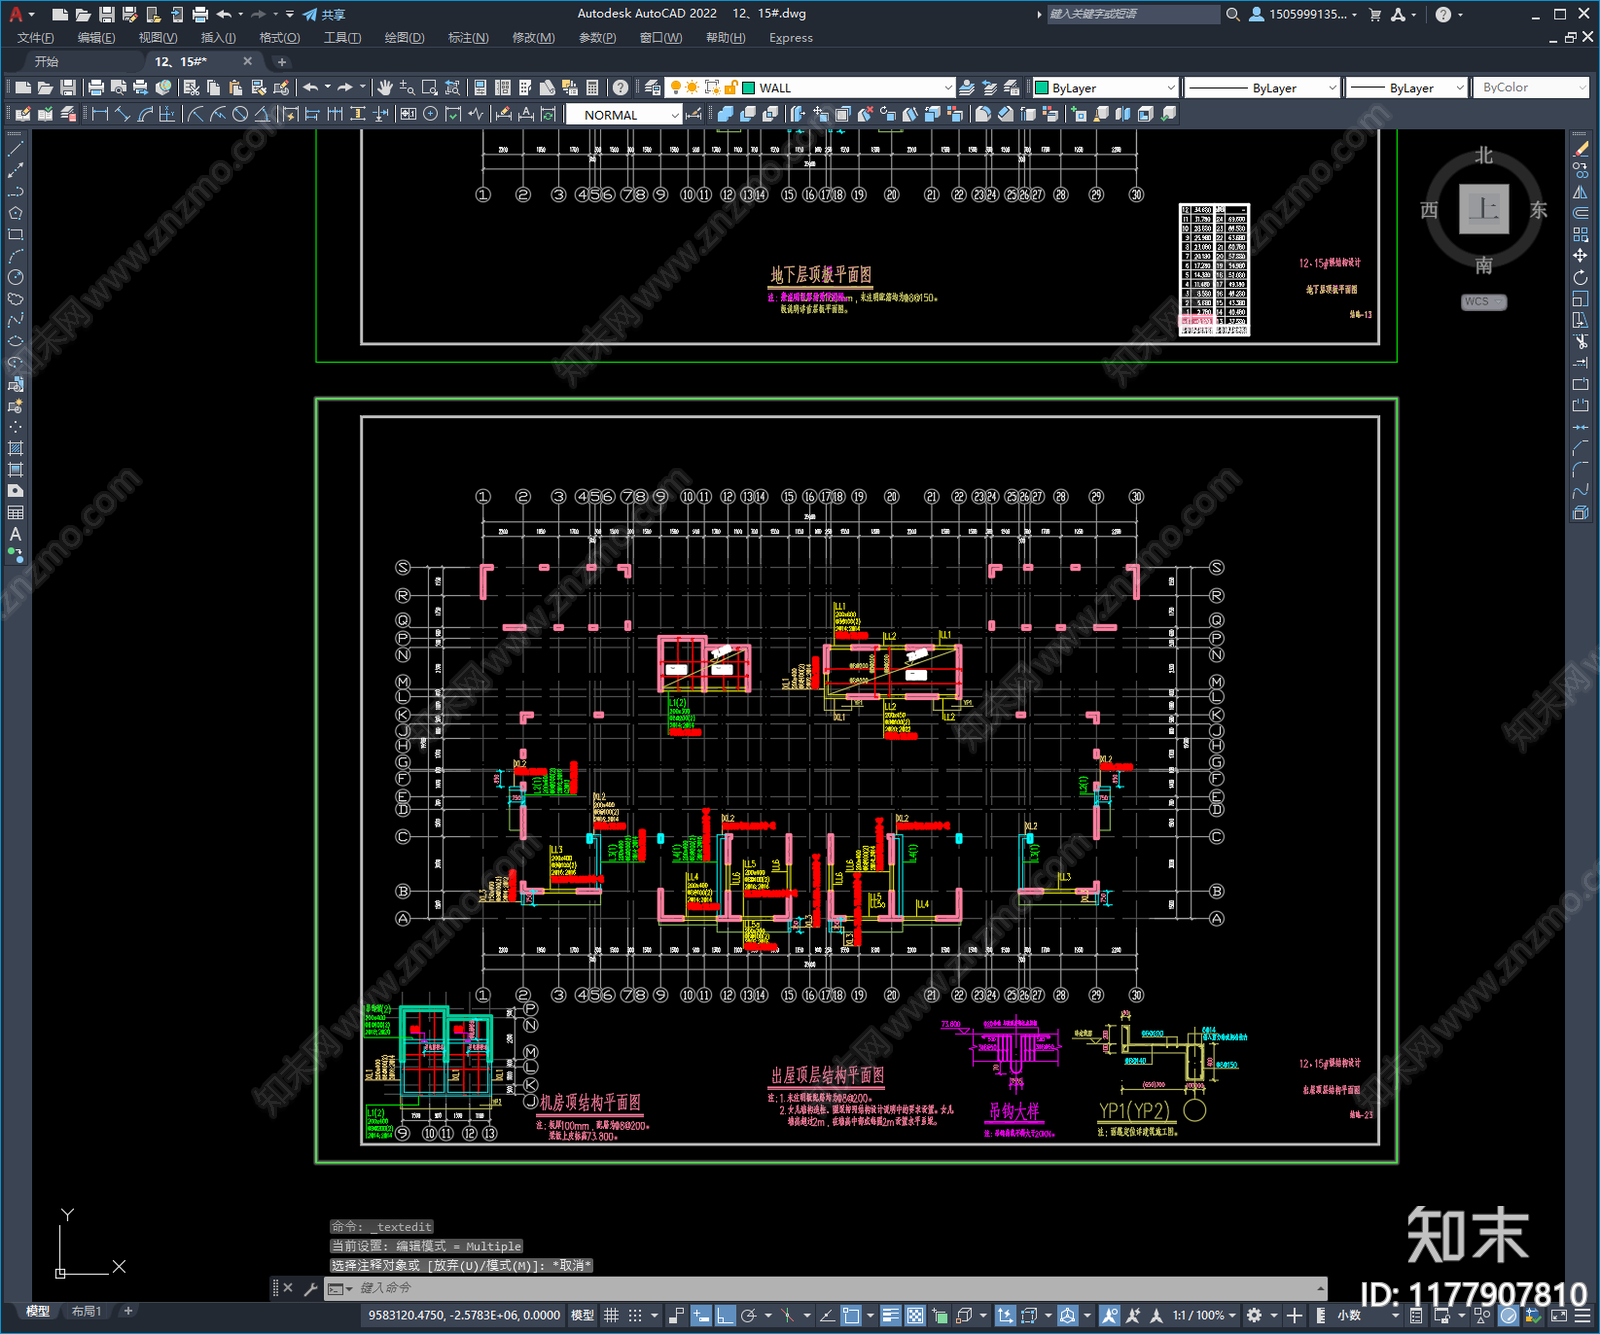Click the user account 1505999135 button
1600x1334 pixels.
(x=1303, y=14)
